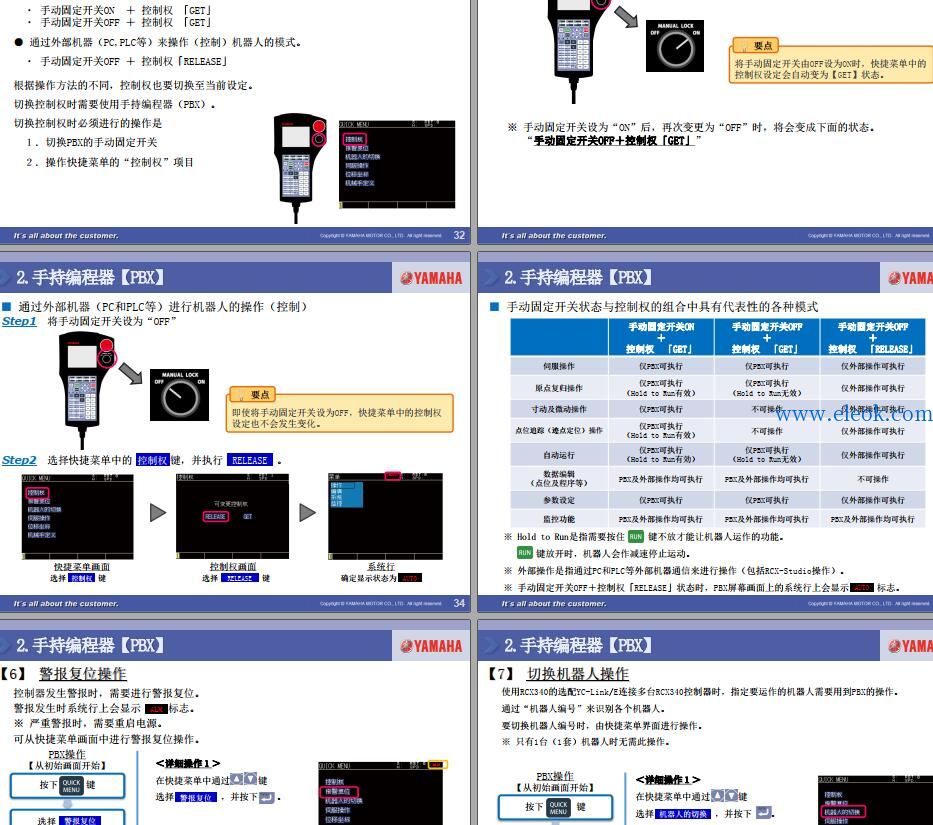The image size is (933, 825).
Task: Click the MANUAL LOCK dial beside Step1
Action: pyautogui.click(x=180, y=395)
